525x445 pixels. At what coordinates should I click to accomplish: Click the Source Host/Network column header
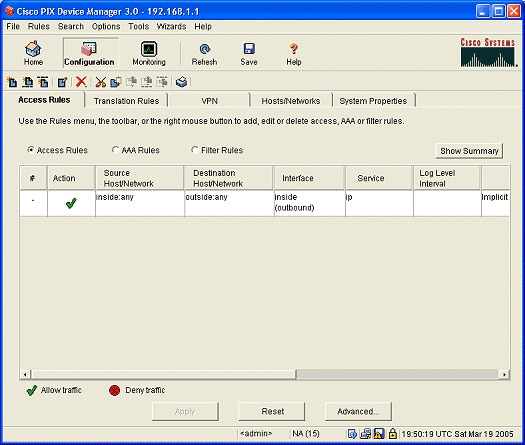(140, 178)
